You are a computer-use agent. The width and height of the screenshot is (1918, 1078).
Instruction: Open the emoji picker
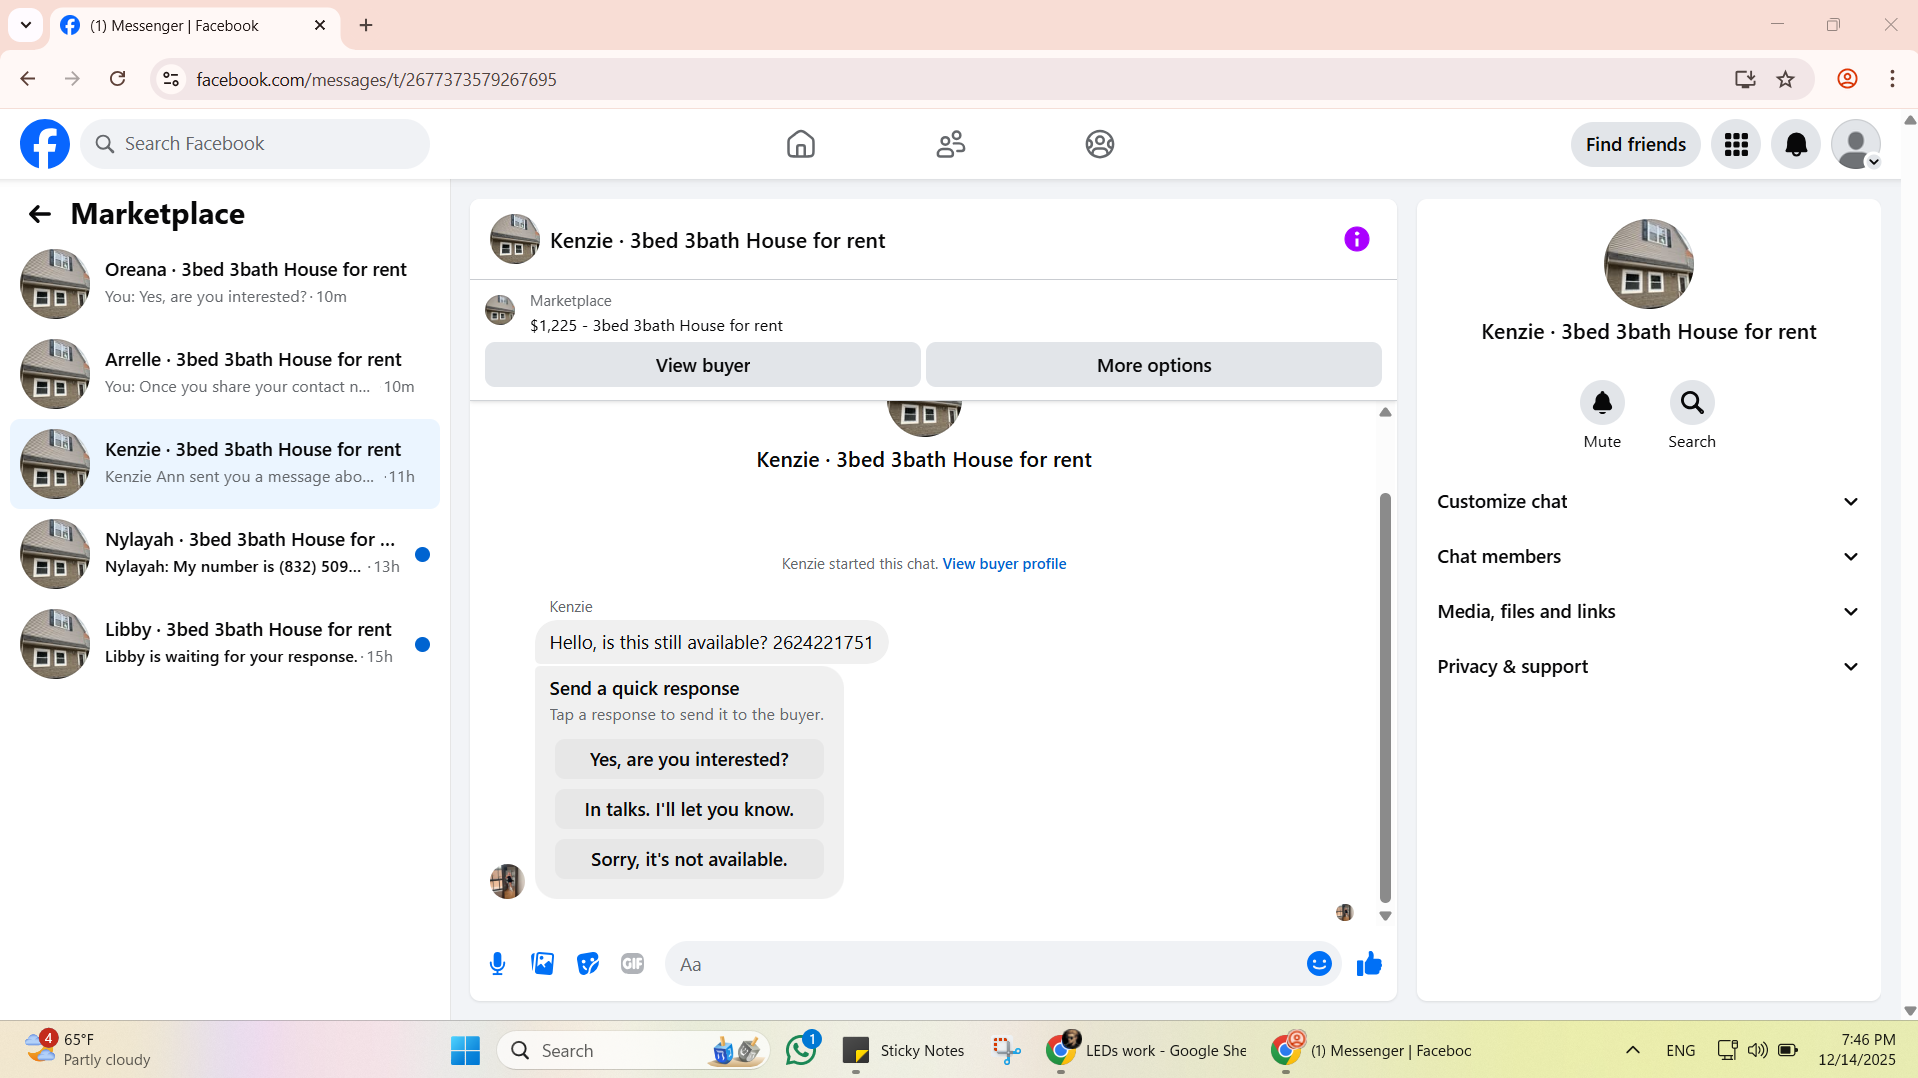click(x=1318, y=964)
